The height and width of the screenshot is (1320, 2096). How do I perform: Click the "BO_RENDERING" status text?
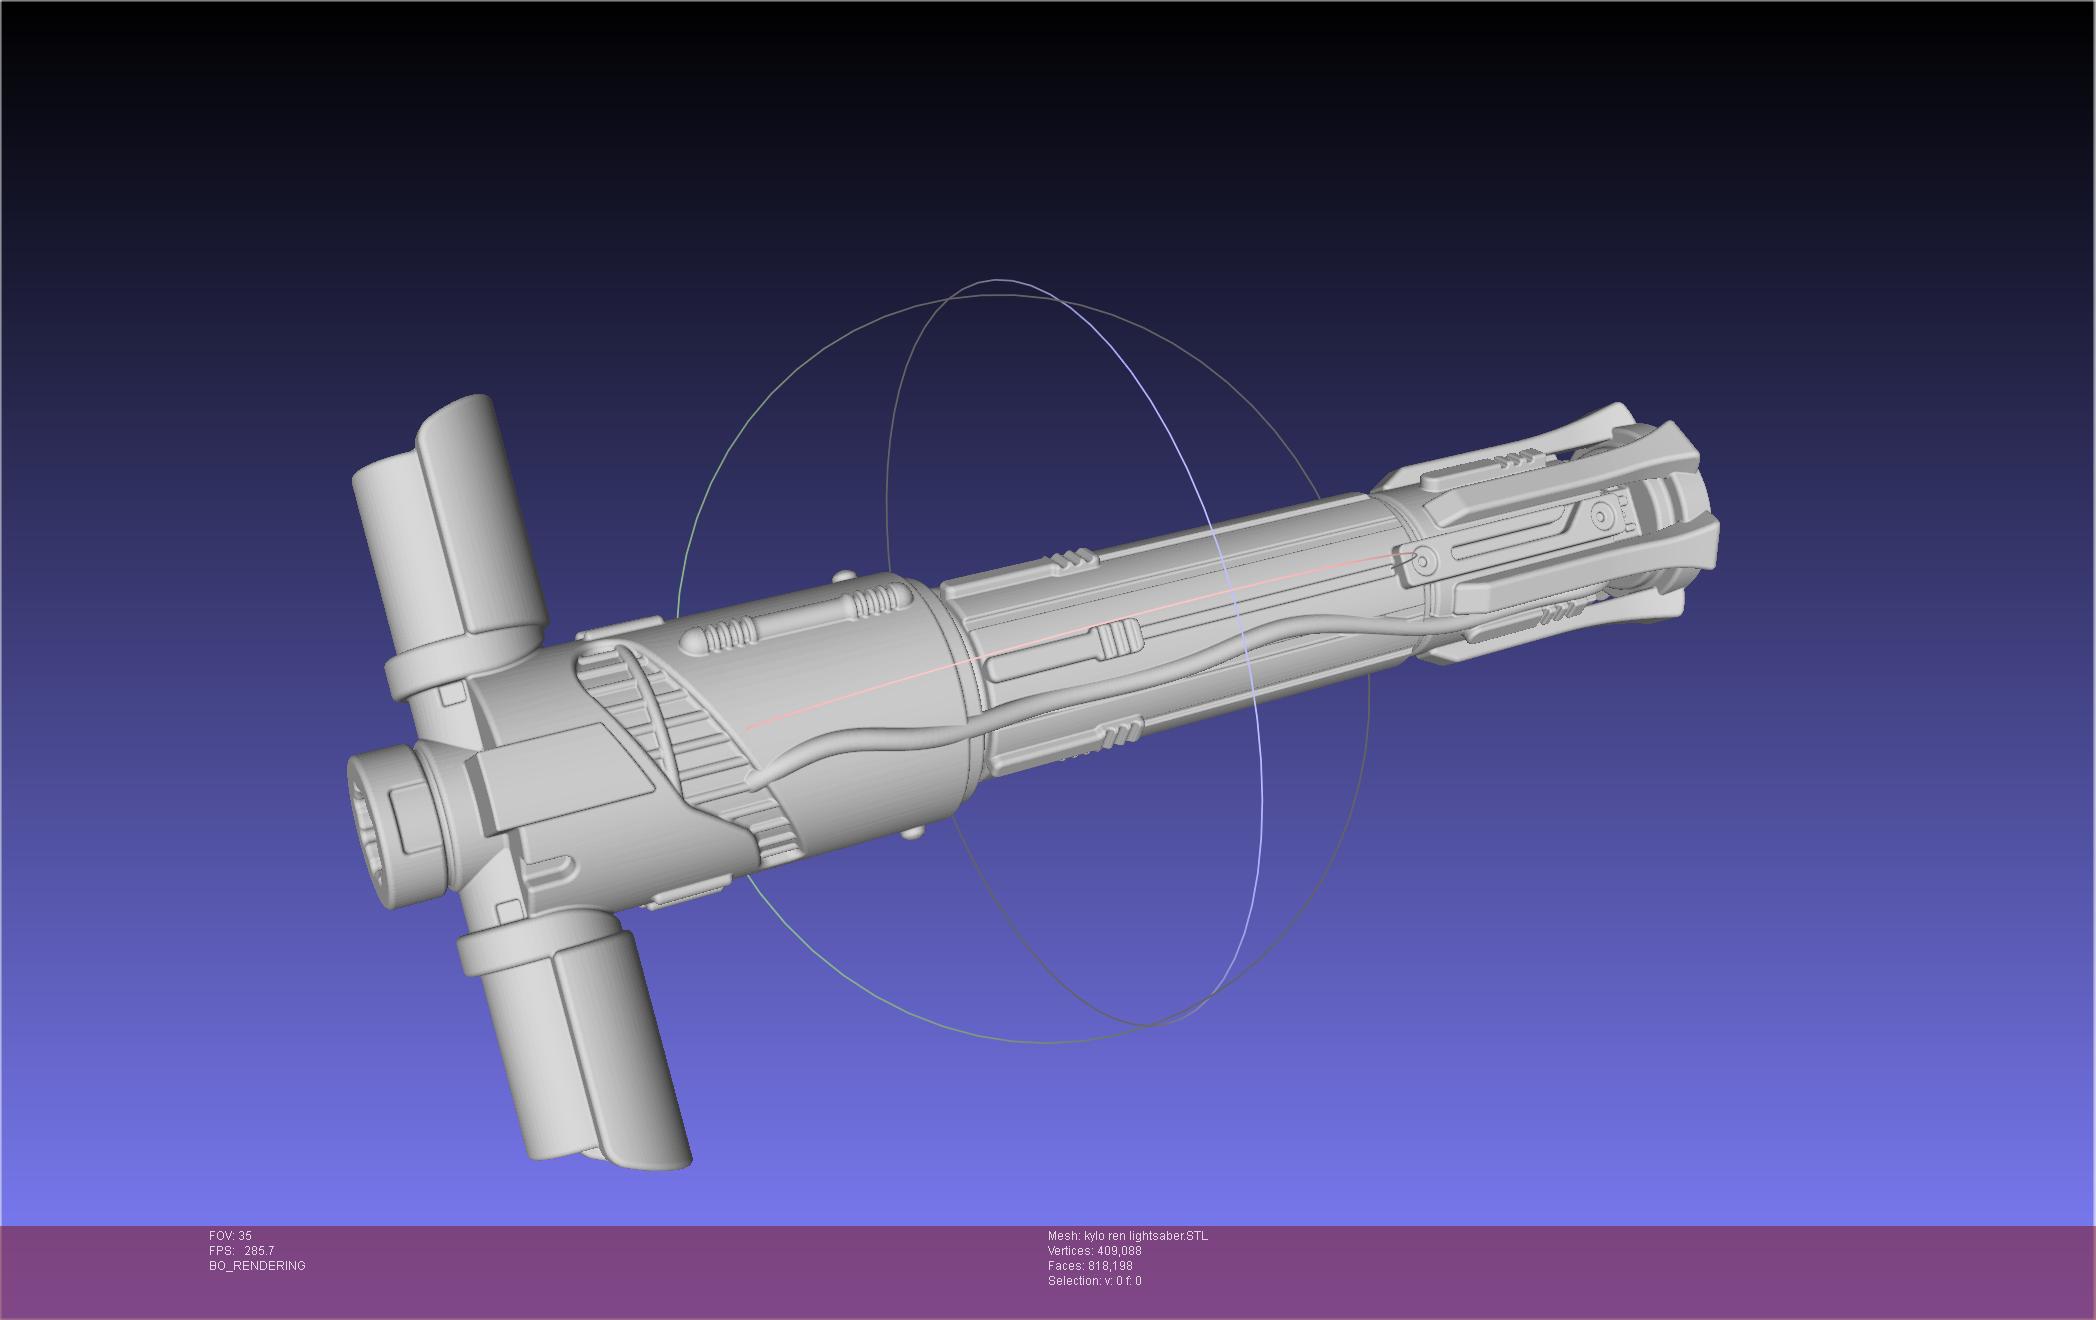click(257, 1266)
